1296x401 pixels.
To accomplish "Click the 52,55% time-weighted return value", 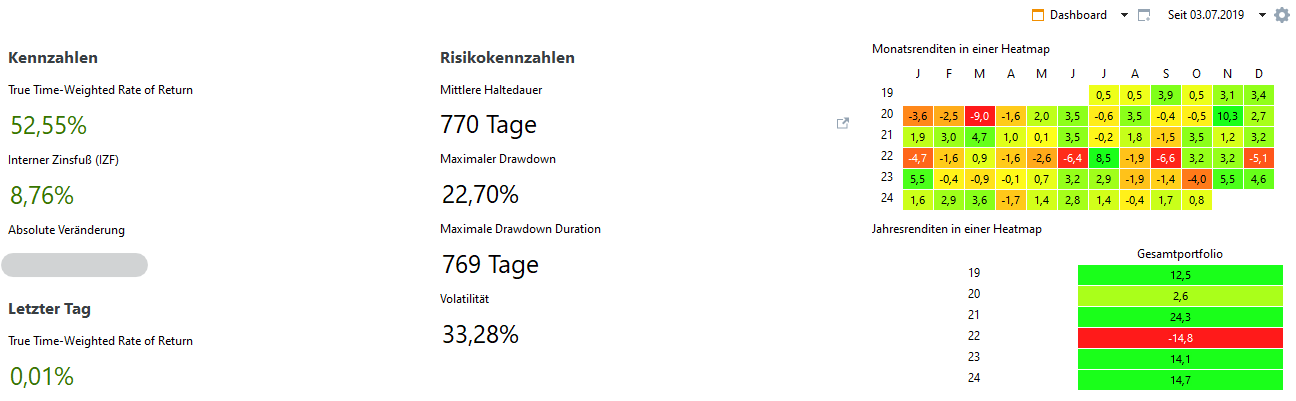I will [x=49, y=125].
